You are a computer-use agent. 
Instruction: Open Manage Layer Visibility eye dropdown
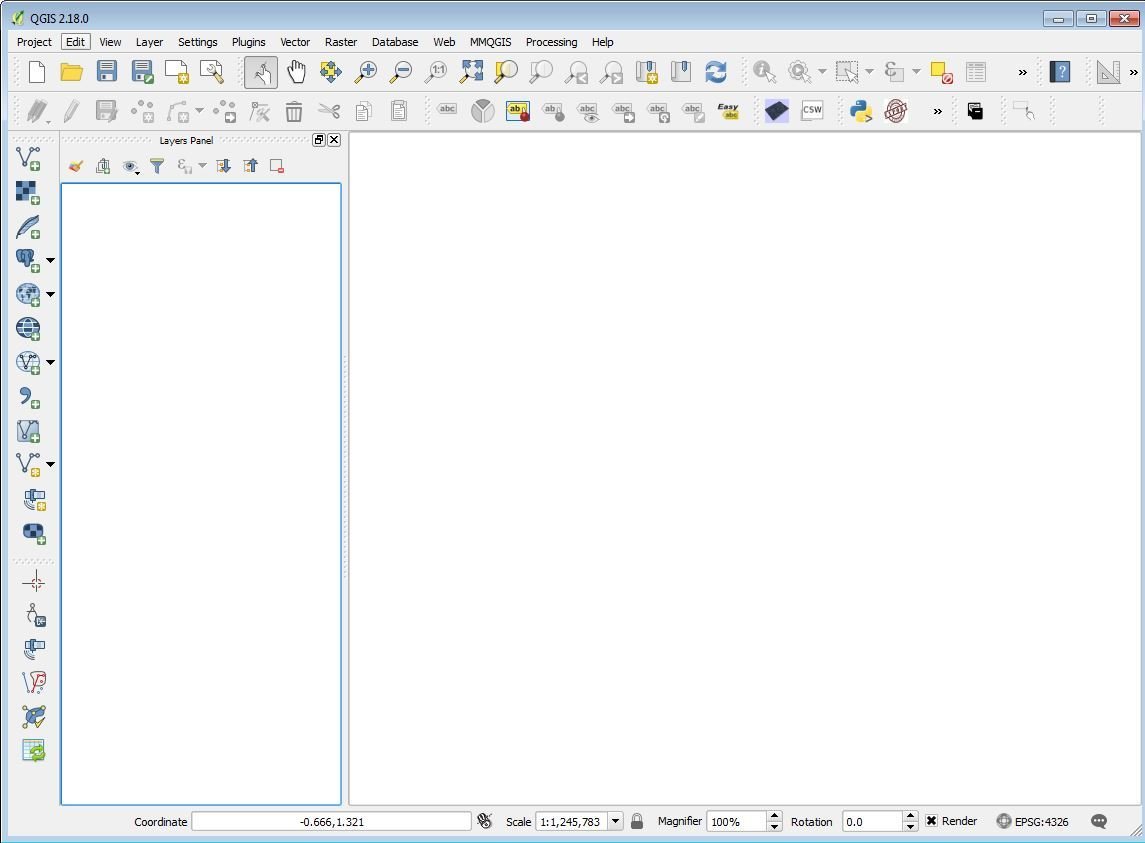[131, 167]
